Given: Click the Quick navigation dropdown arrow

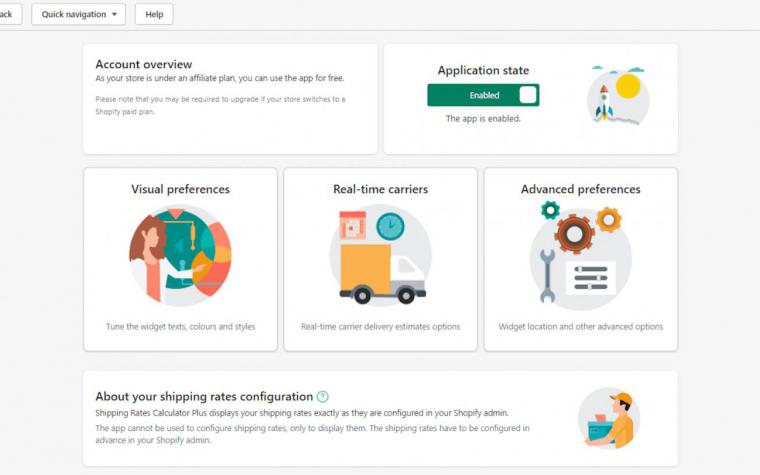Looking at the screenshot, I should pos(114,15).
